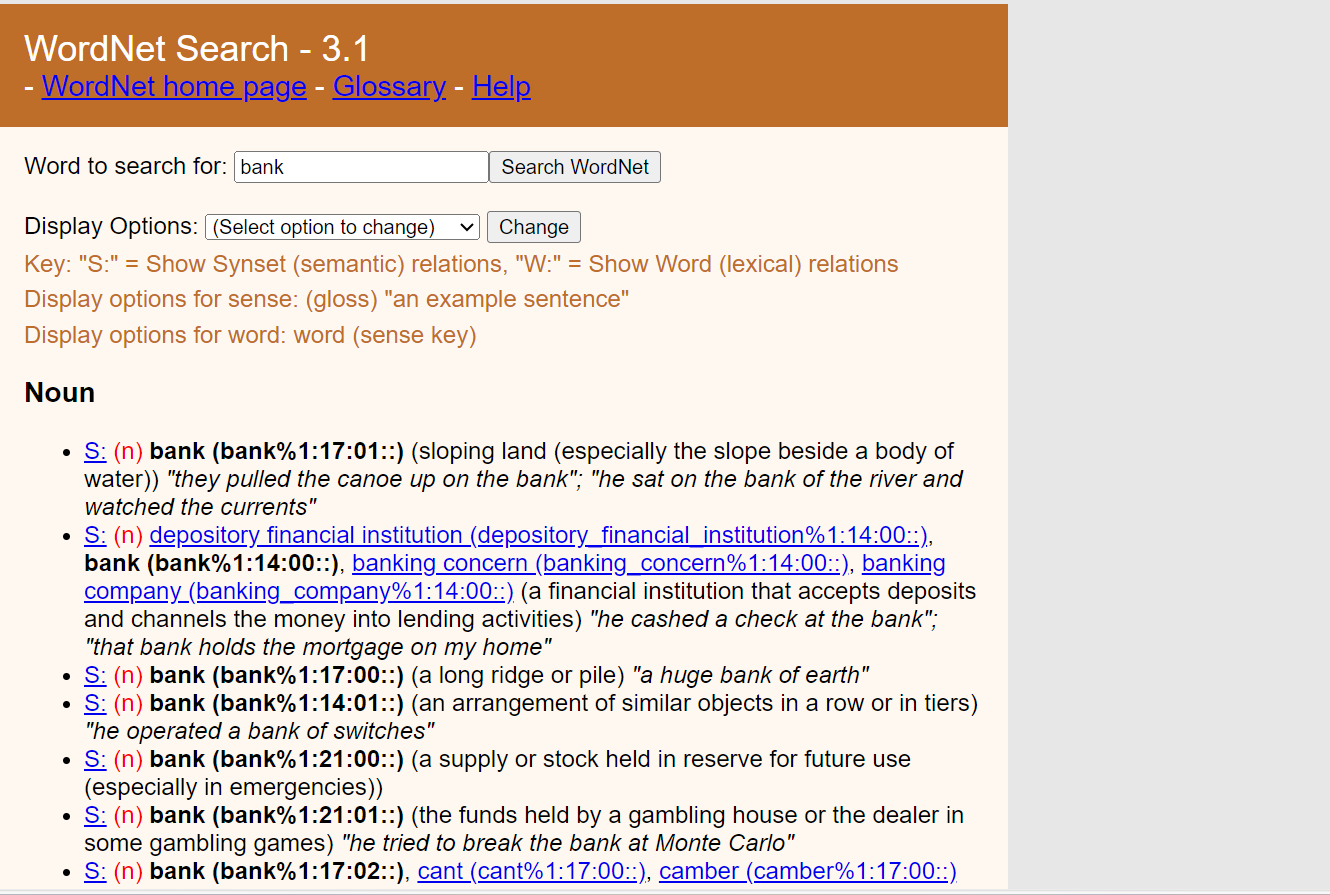Expand S: link for bank of switches sense
The width and height of the screenshot is (1330, 895).
[x=95, y=703]
